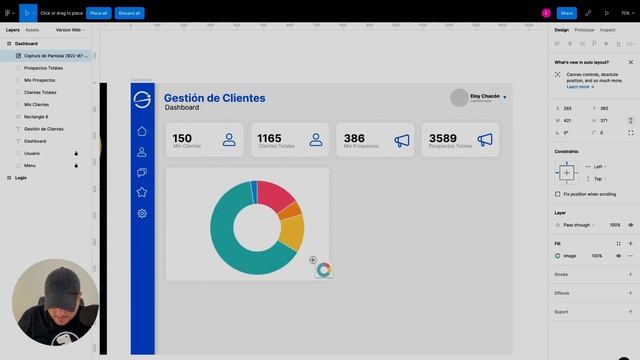Open the Version Web page dropdown
640x360 pixels.
(x=70, y=30)
